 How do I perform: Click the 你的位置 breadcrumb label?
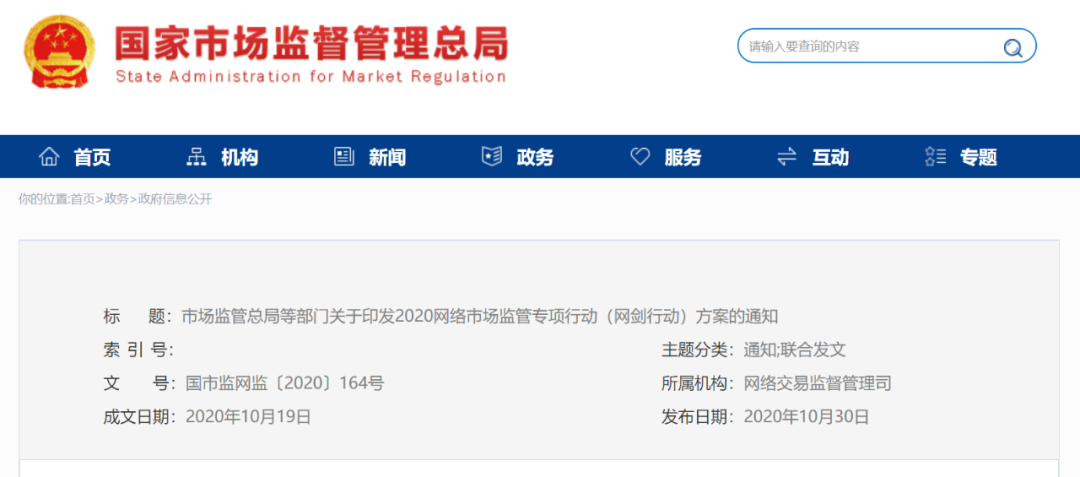coord(44,200)
